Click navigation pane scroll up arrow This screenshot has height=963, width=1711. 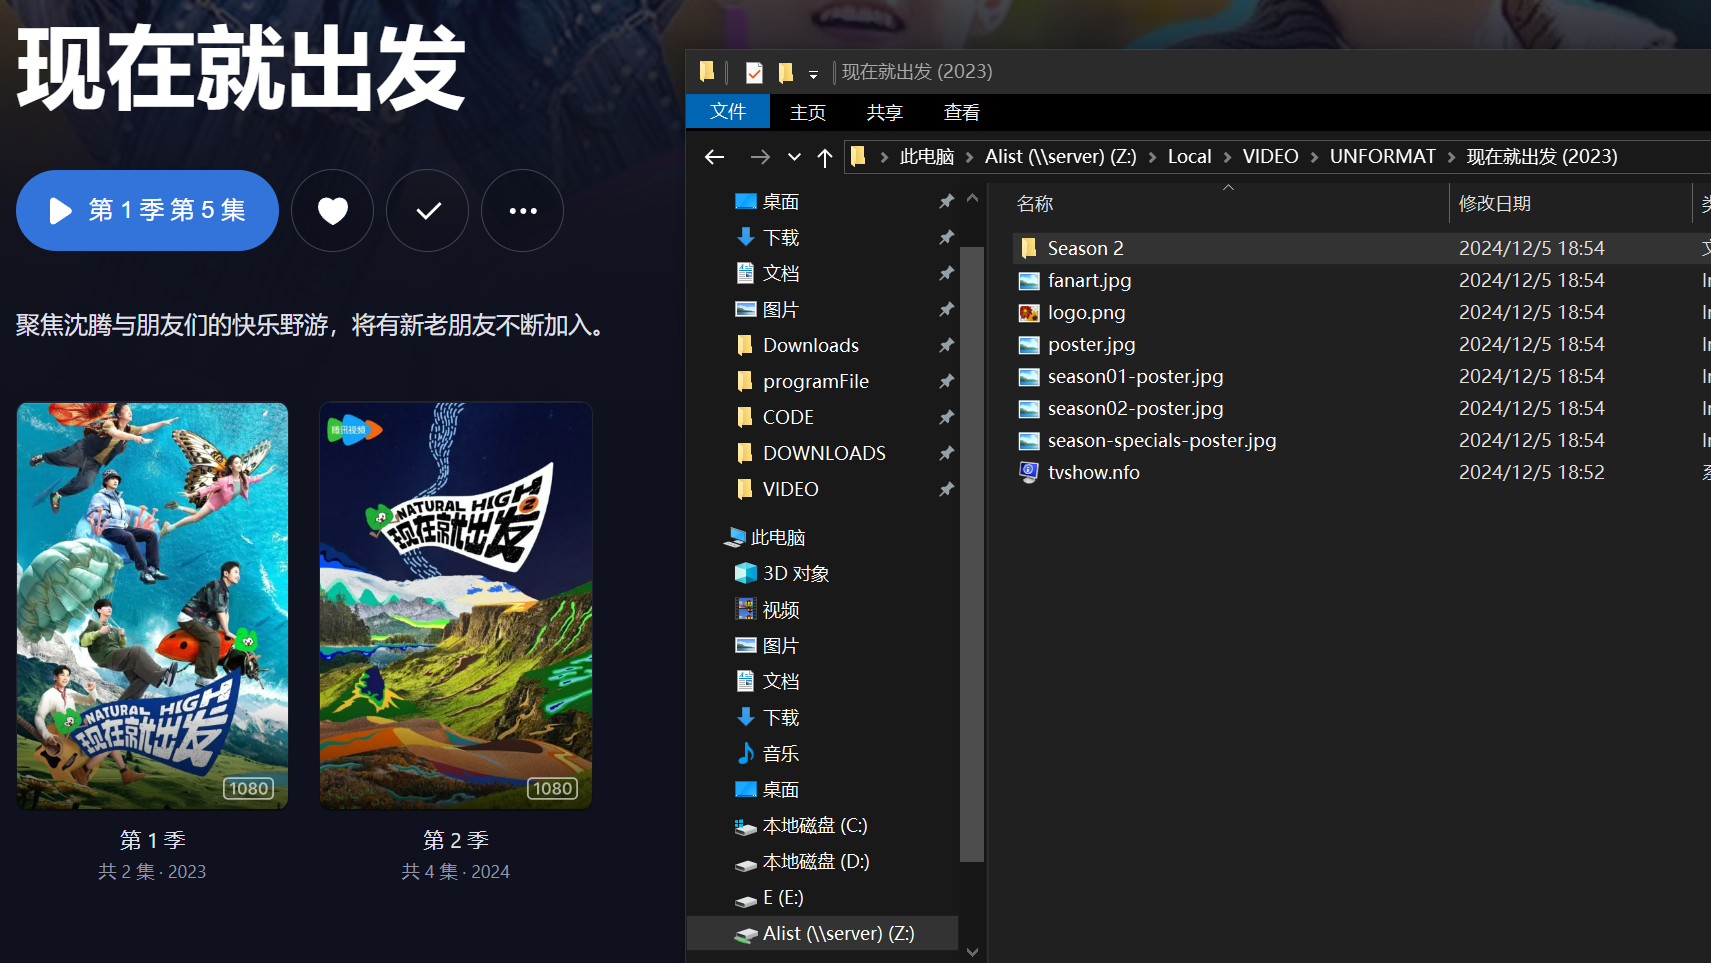click(x=972, y=198)
